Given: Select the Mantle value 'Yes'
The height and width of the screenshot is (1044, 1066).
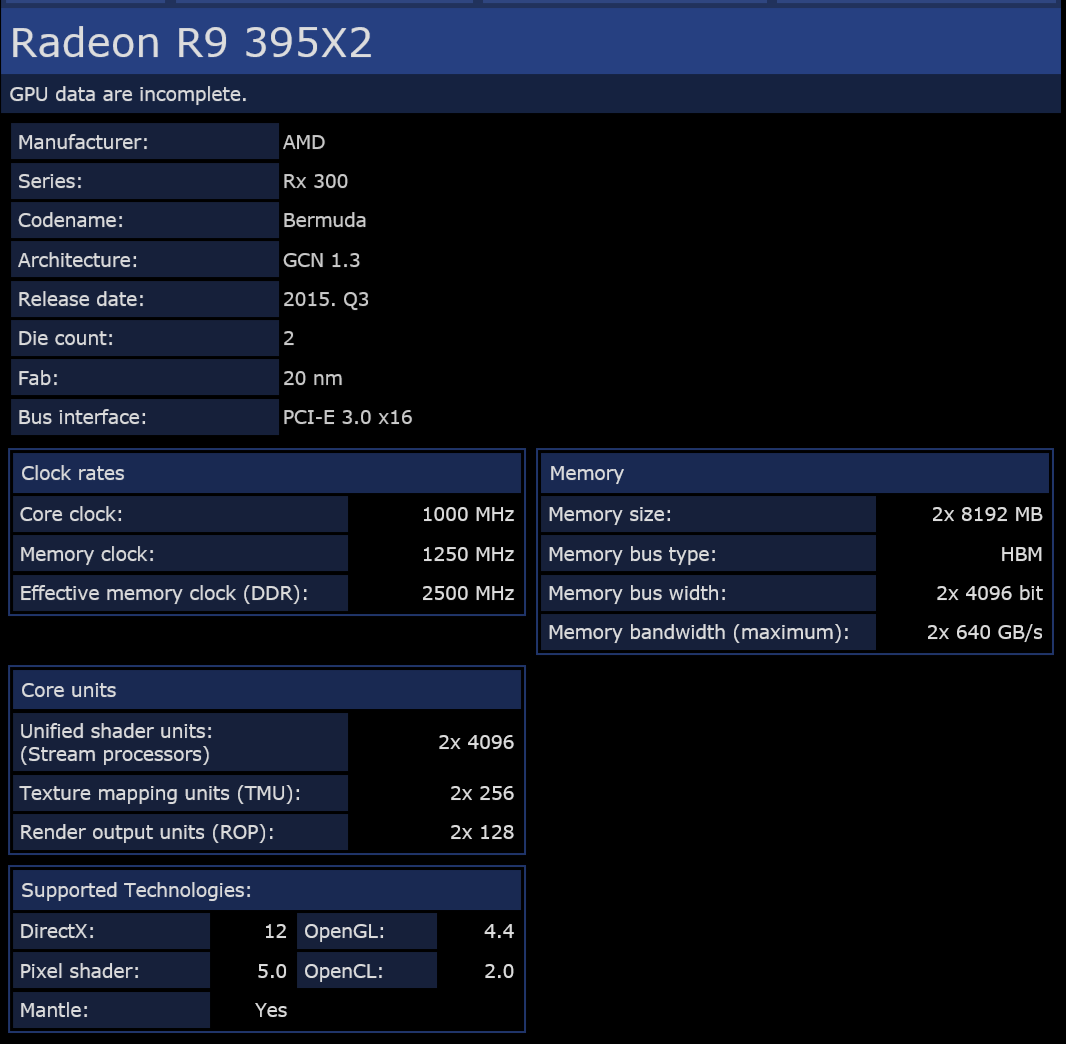Looking at the screenshot, I should pyautogui.click(x=271, y=1010).
